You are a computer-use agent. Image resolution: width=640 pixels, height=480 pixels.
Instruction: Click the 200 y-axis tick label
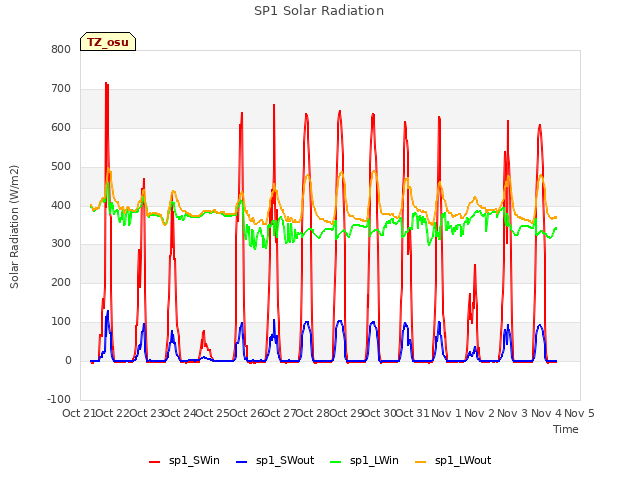click(x=61, y=282)
